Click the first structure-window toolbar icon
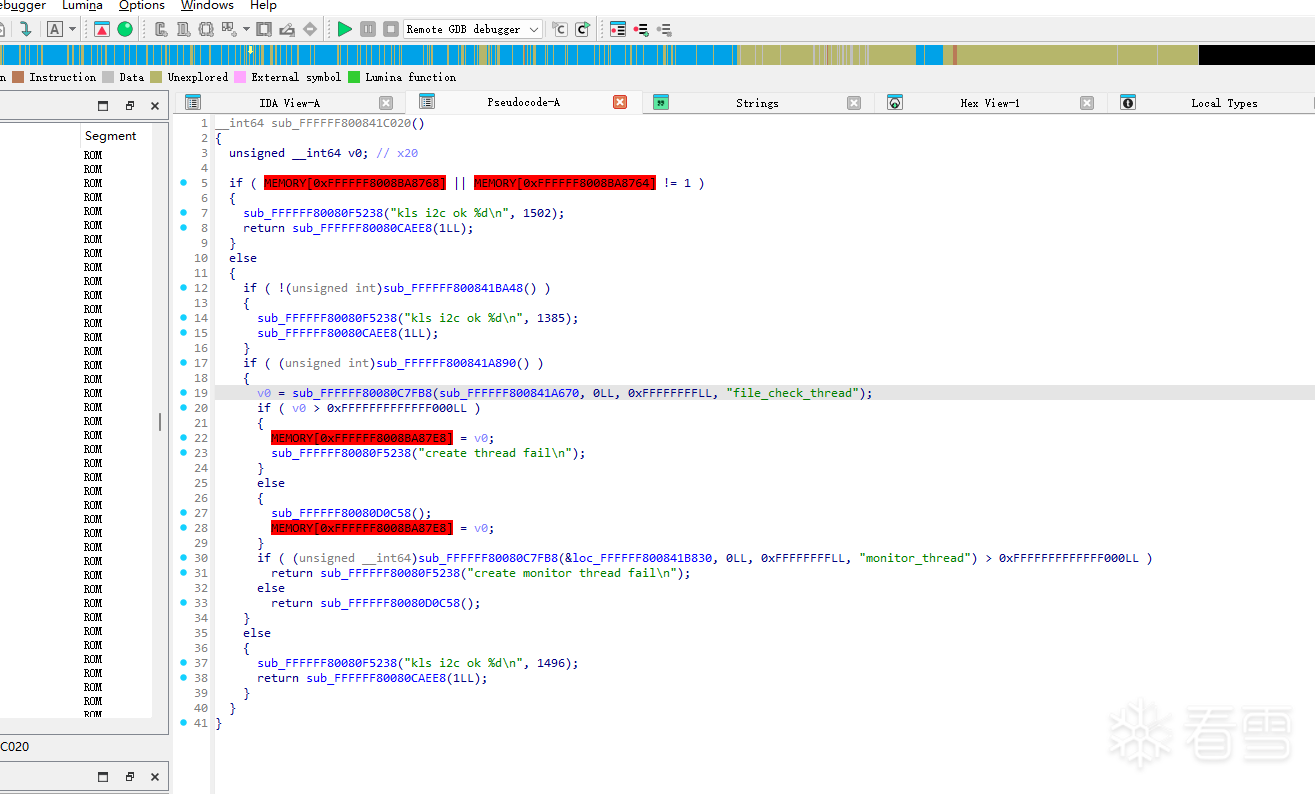1315x794 pixels. 160,29
